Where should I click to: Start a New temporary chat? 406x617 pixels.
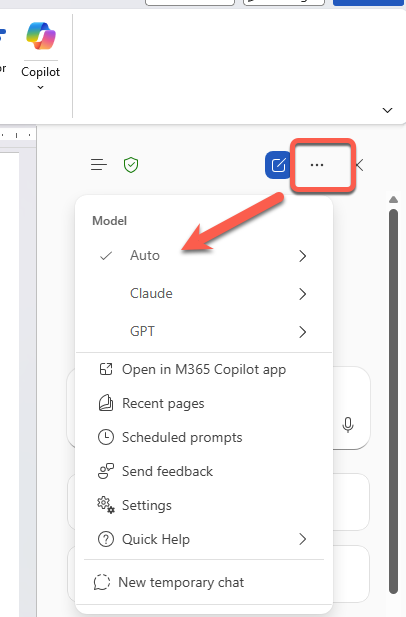[203, 582]
